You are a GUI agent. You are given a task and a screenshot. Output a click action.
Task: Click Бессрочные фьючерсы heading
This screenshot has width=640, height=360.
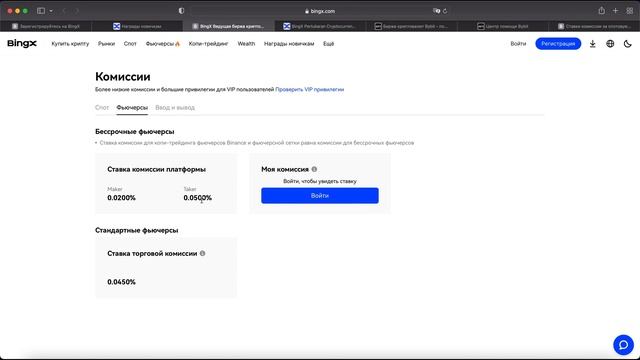click(135, 131)
